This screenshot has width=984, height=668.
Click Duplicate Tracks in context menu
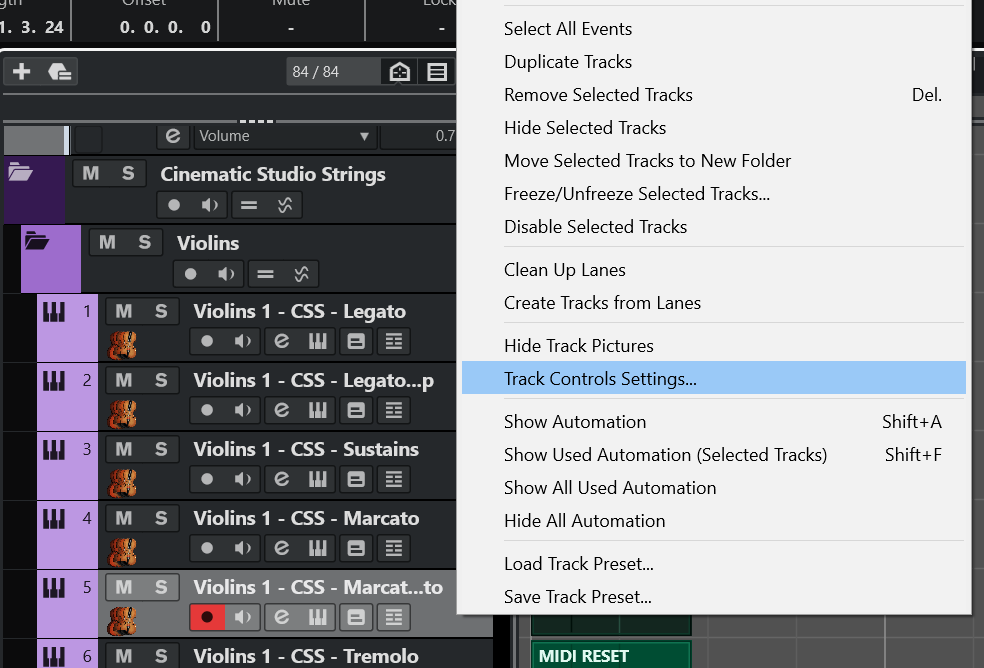coord(568,62)
